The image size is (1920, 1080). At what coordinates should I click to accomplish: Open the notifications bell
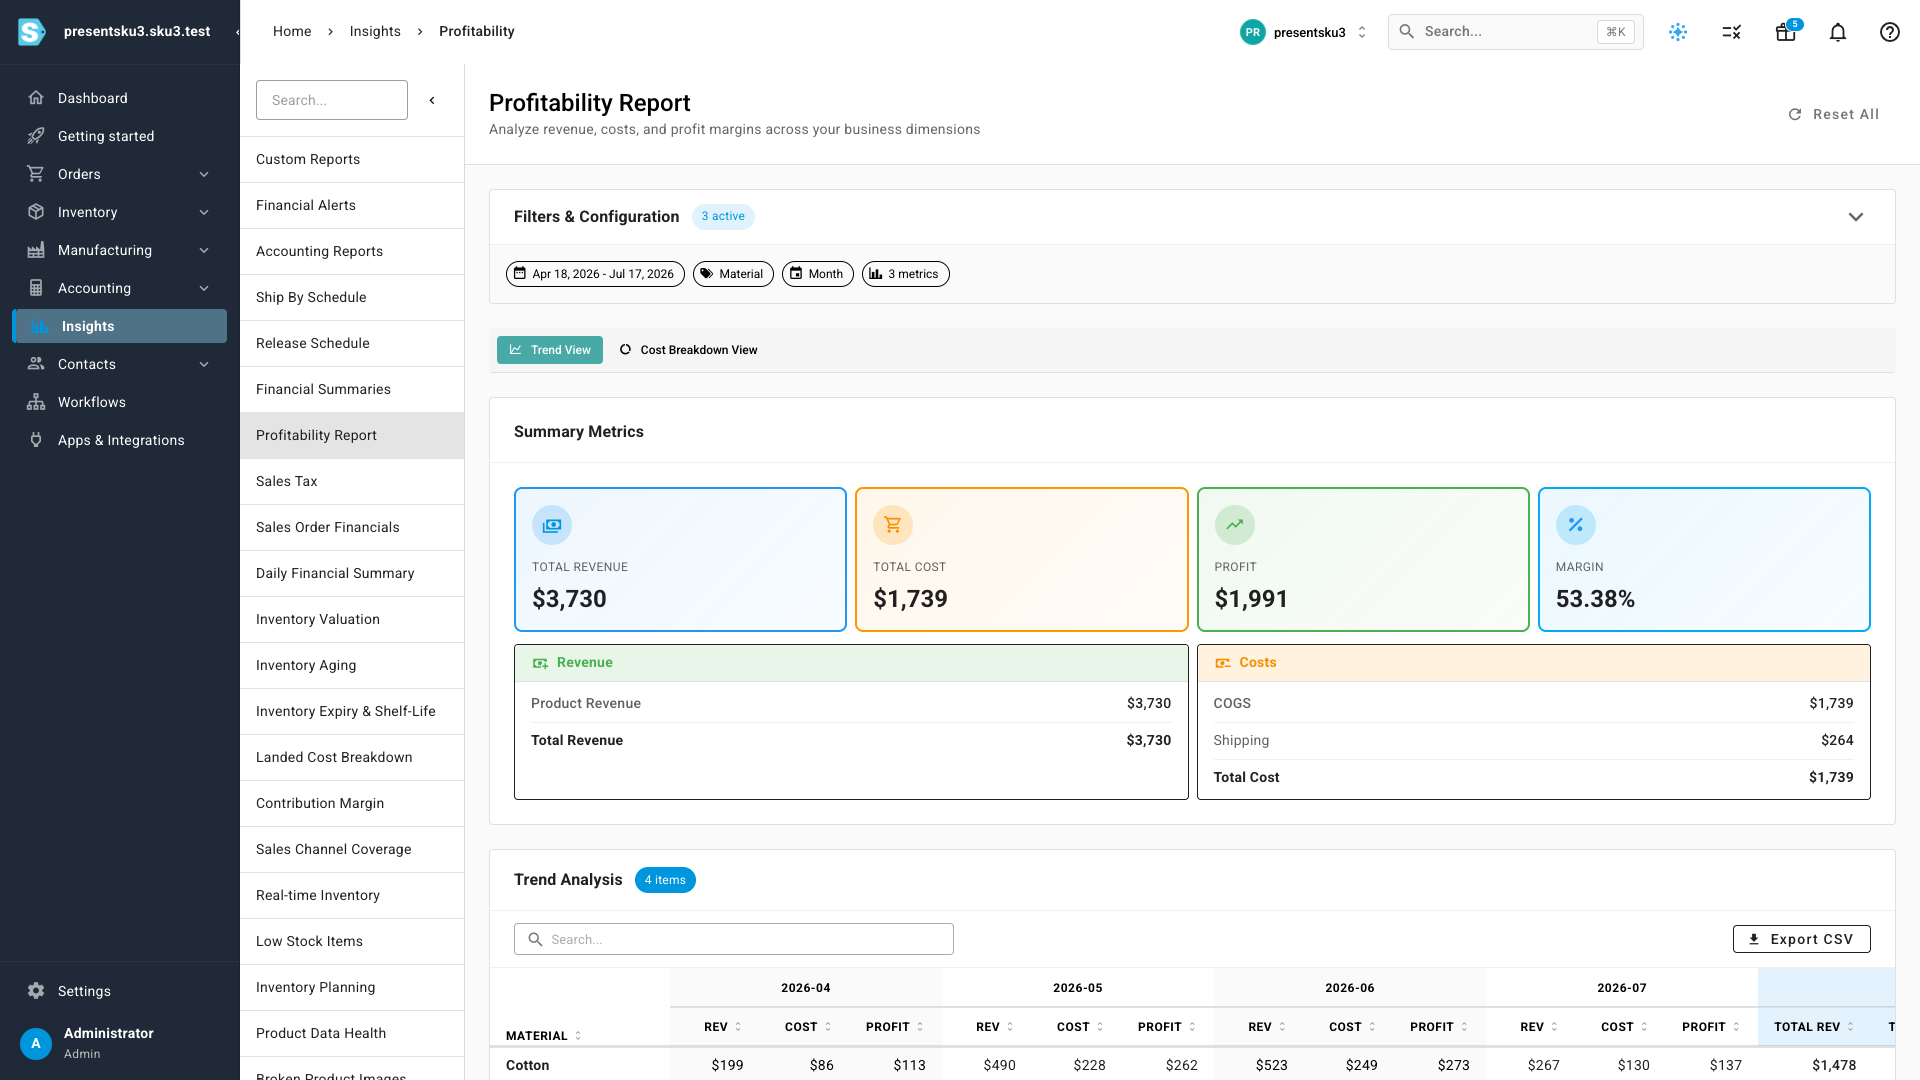[1838, 32]
